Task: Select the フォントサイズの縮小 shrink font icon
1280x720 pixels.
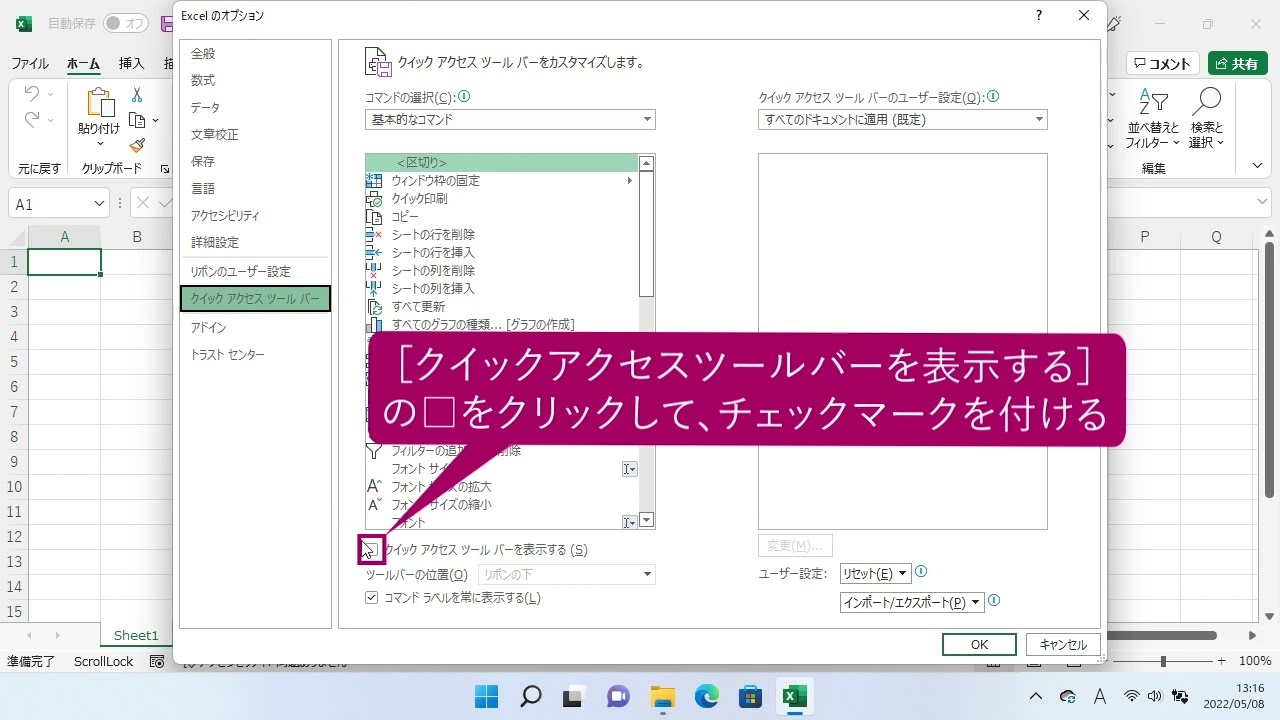Action: (374, 505)
